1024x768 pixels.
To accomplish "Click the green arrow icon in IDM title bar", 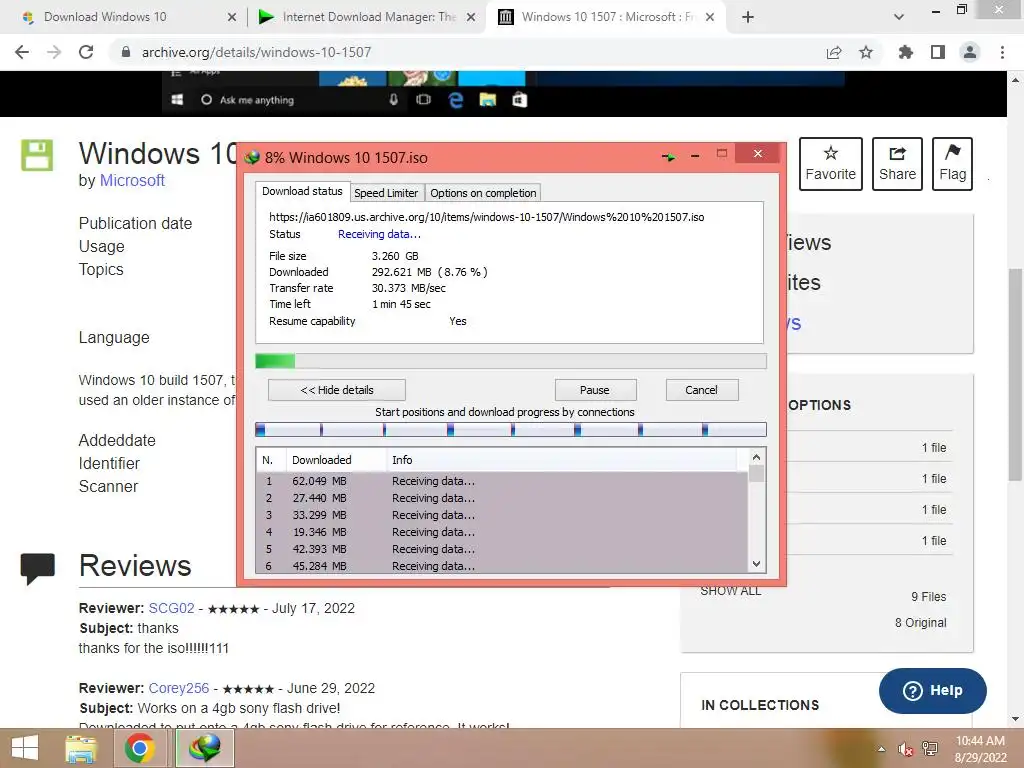I will pyautogui.click(x=668, y=157).
